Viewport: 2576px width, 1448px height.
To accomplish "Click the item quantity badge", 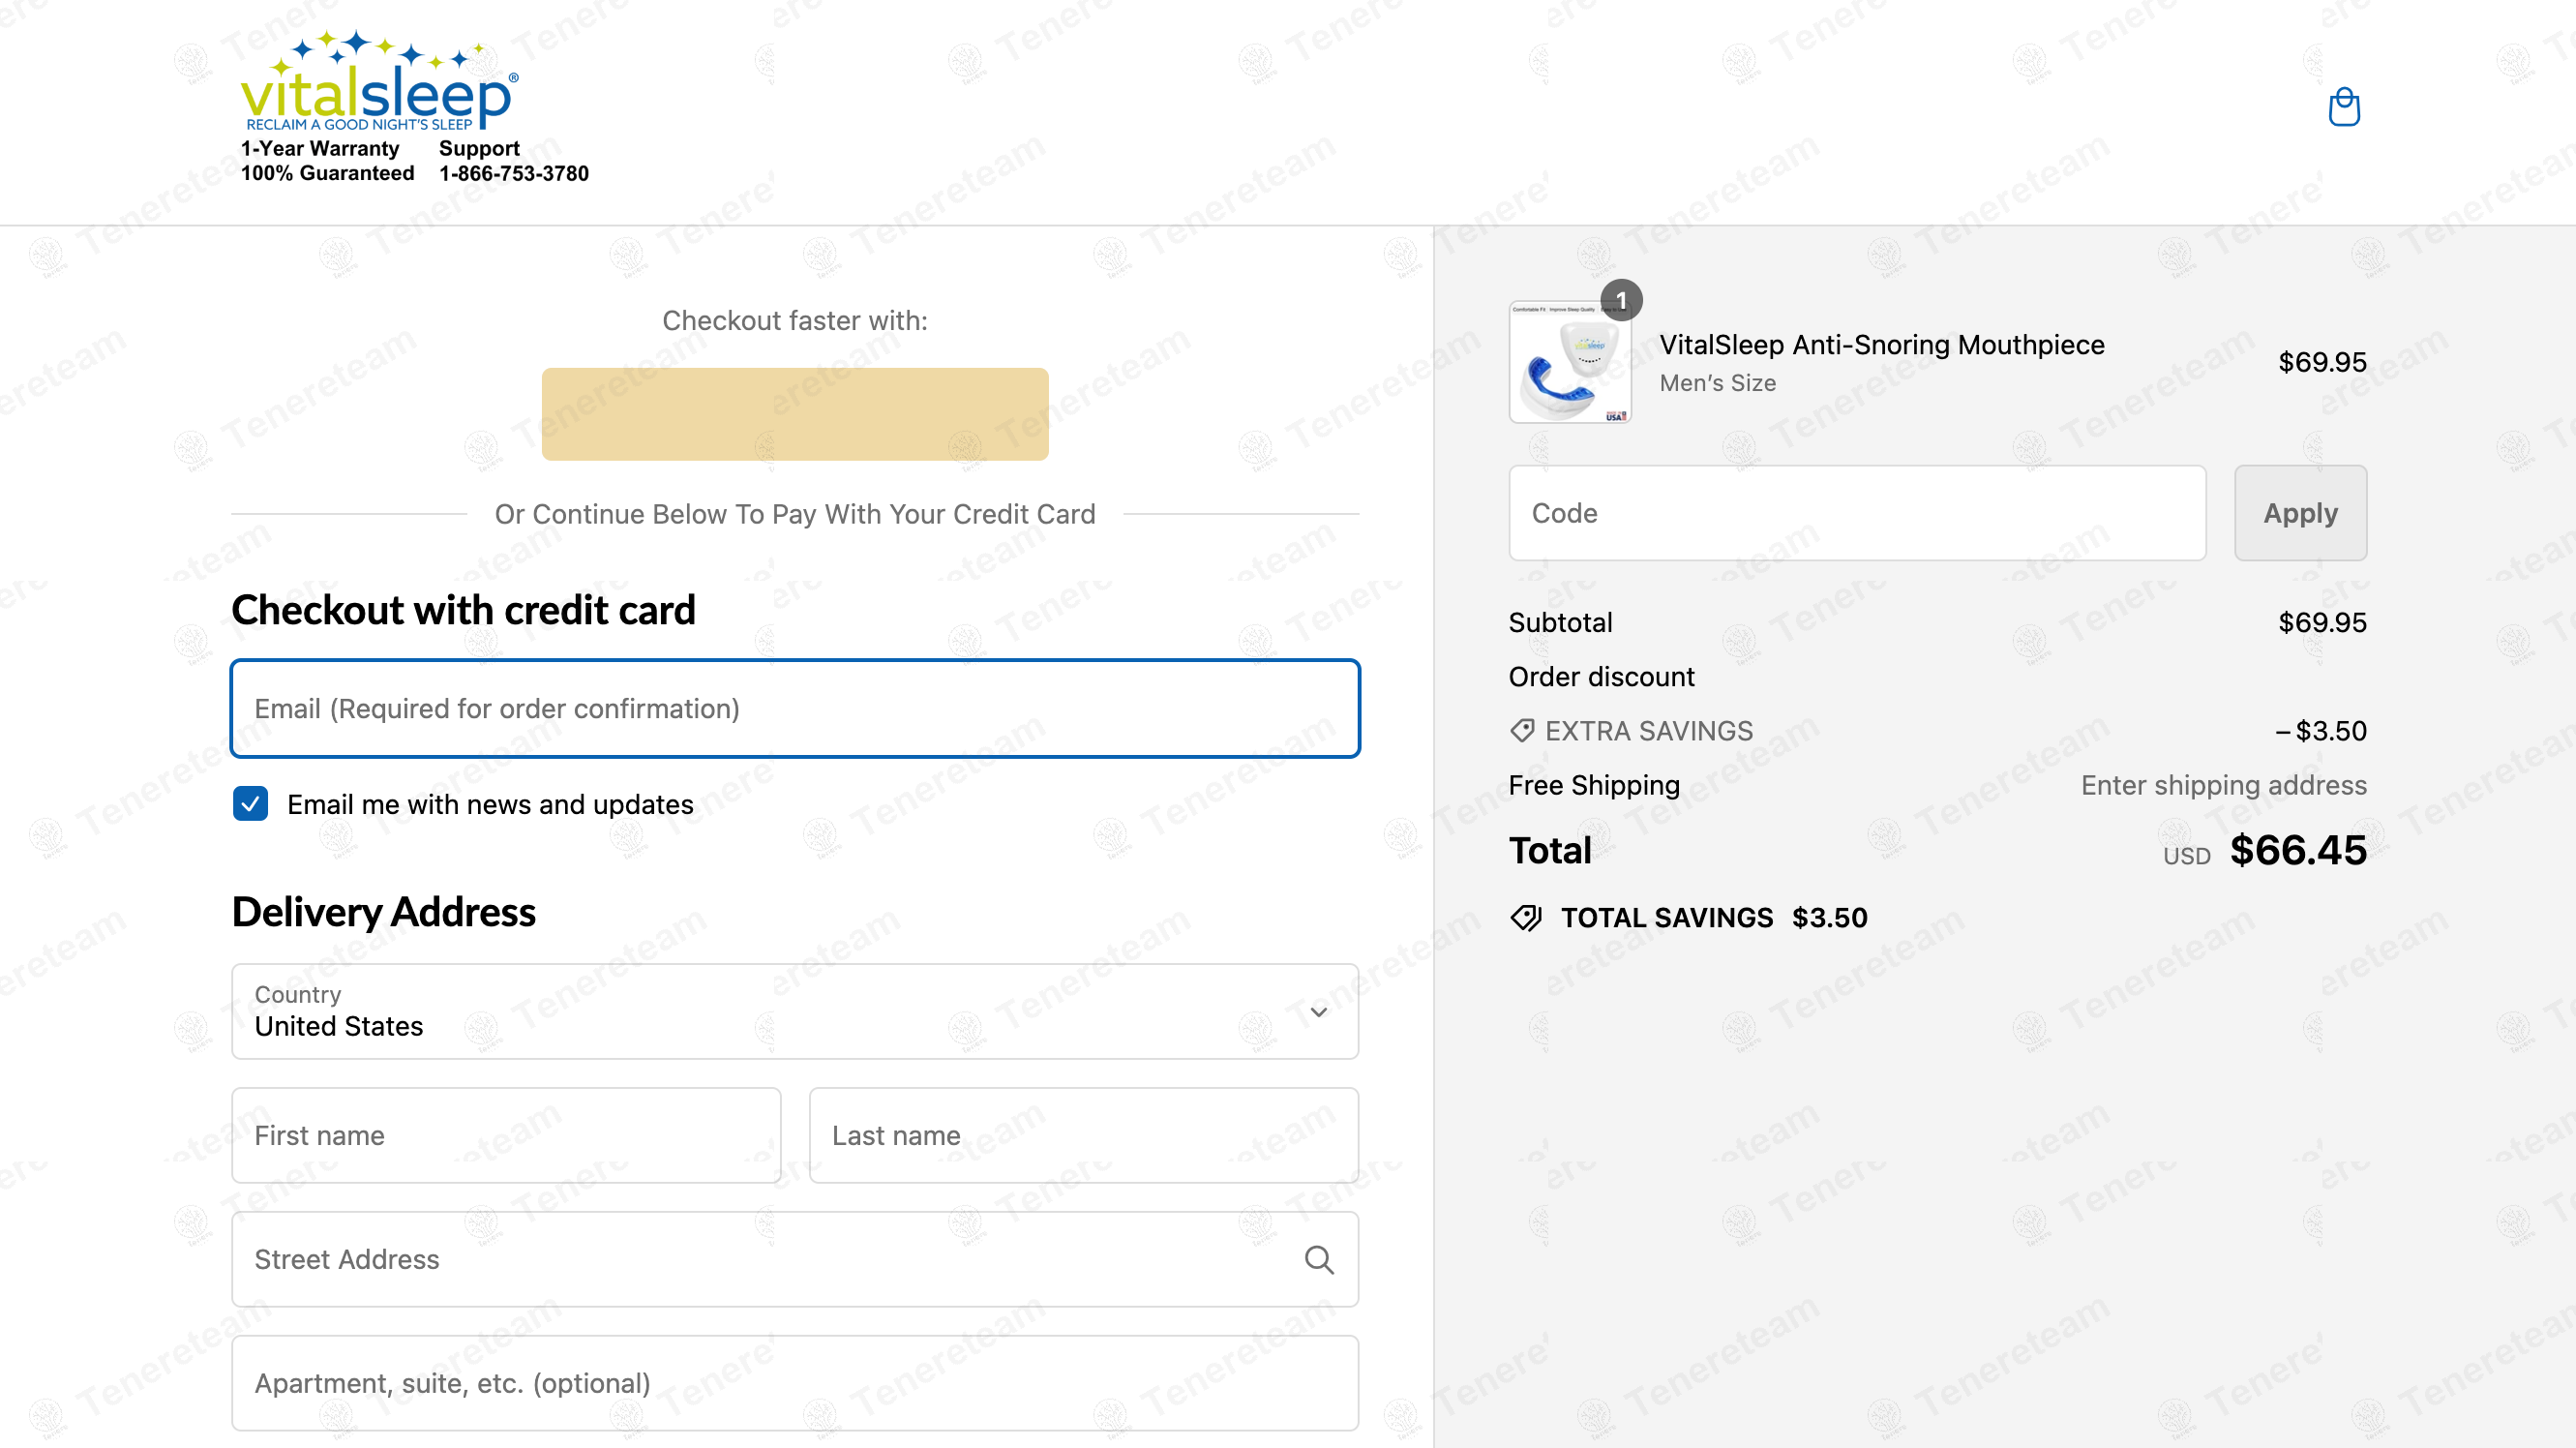I will [x=1620, y=300].
